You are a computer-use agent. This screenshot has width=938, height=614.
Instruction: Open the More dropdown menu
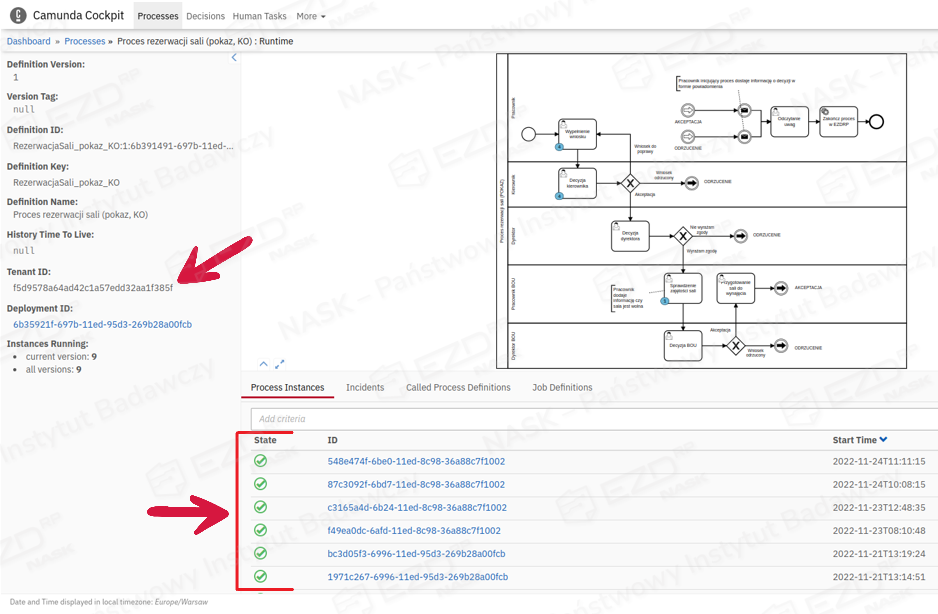coord(310,16)
